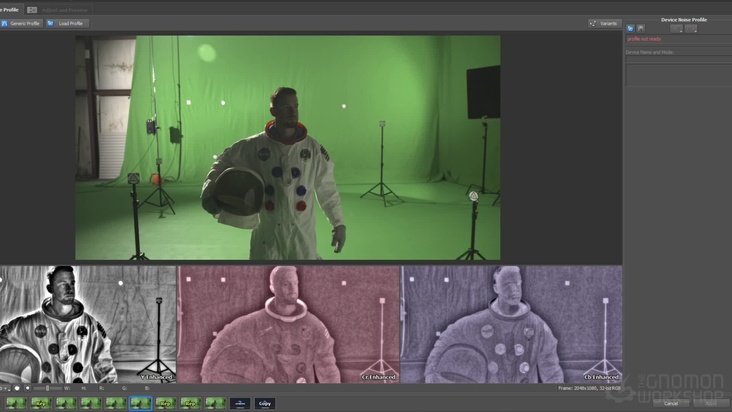This screenshot has width=732, height=412.
Task: Select the highlighted current frame thumbnail
Action: point(141,403)
